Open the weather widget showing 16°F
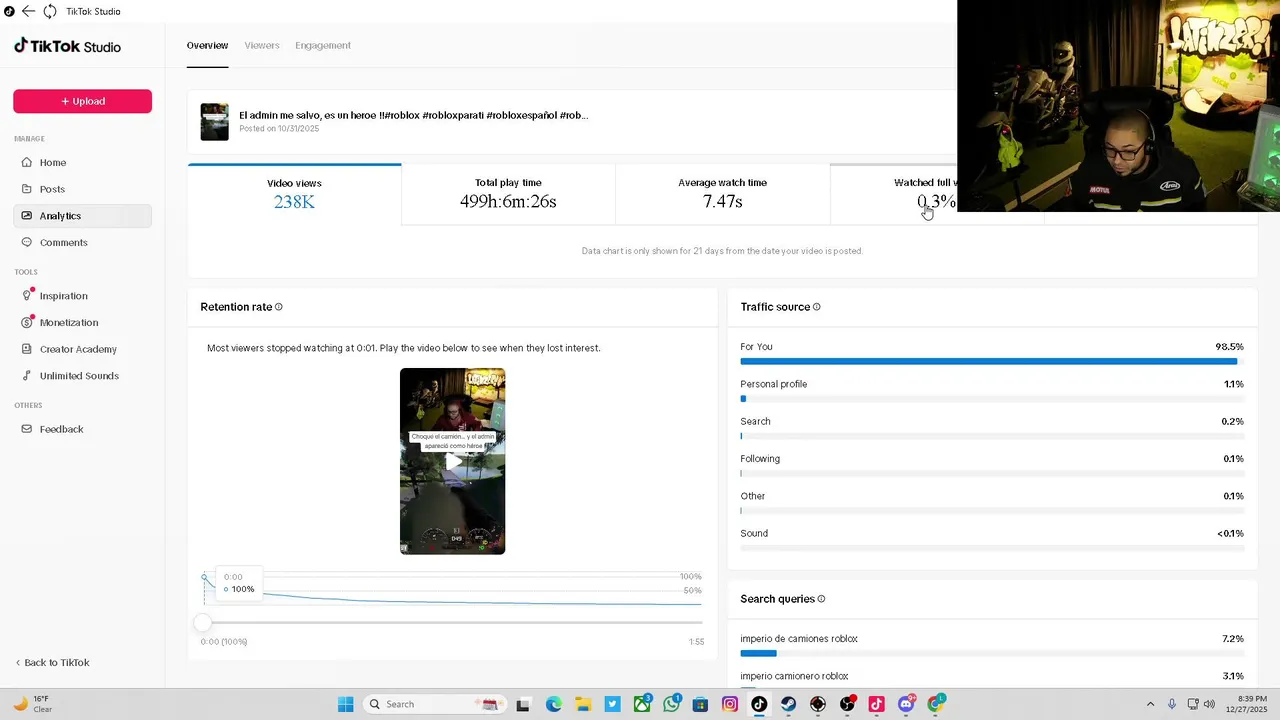The height and width of the screenshot is (720, 1280). pyautogui.click(x=31, y=704)
